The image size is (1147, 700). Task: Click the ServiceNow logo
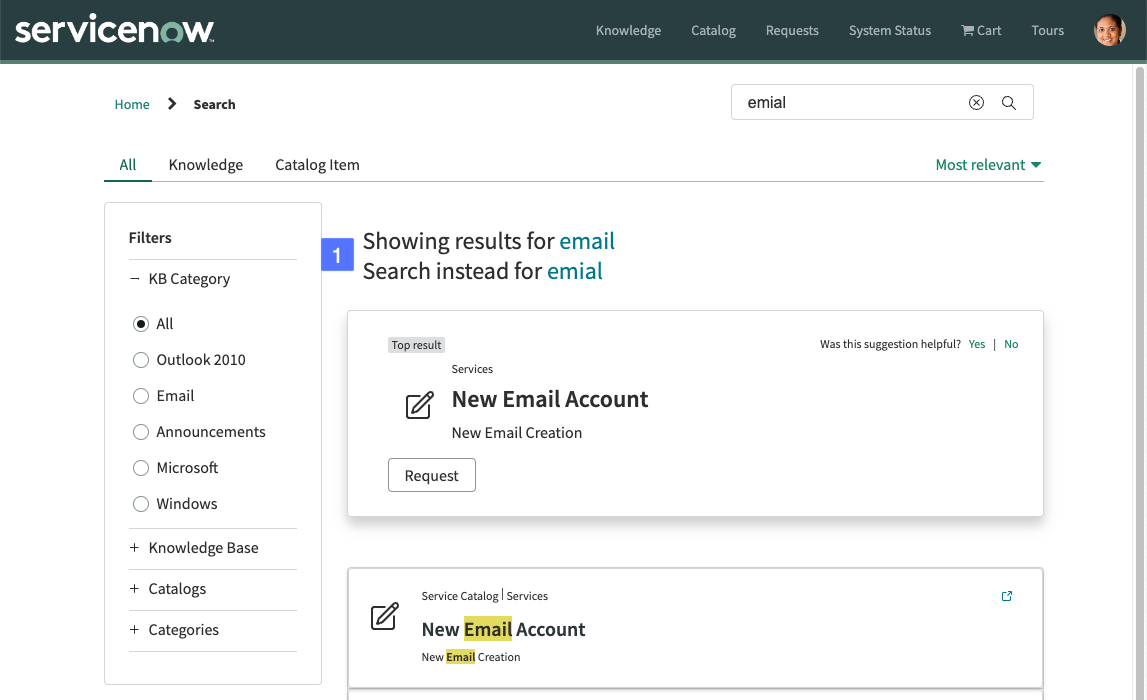tap(115, 30)
